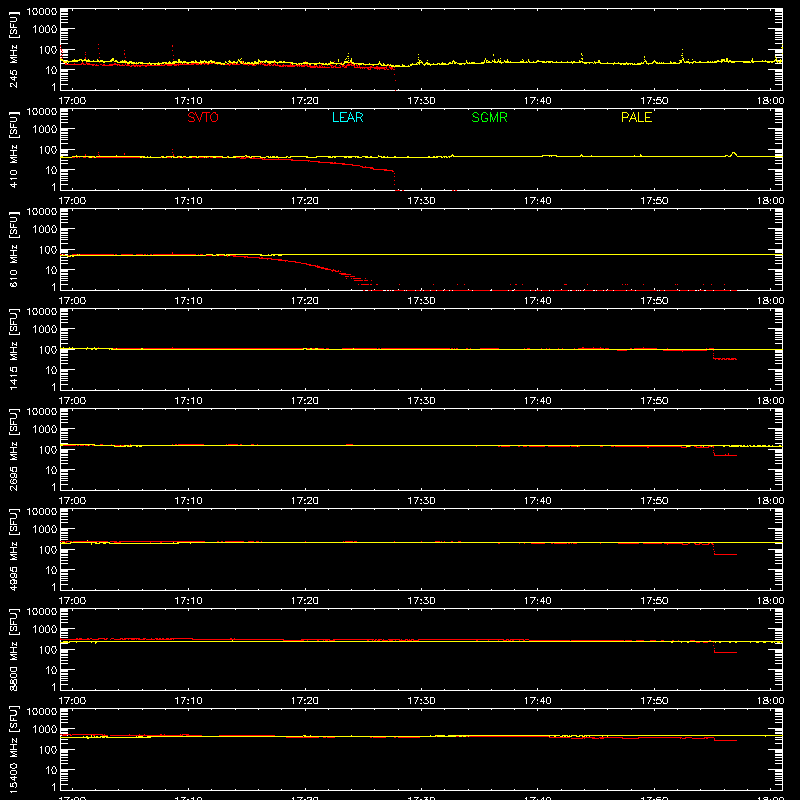Viewport: 800px width, 800px height.
Task: Click the red step drop in the 4995 MHz trace
Action: click(x=724, y=551)
